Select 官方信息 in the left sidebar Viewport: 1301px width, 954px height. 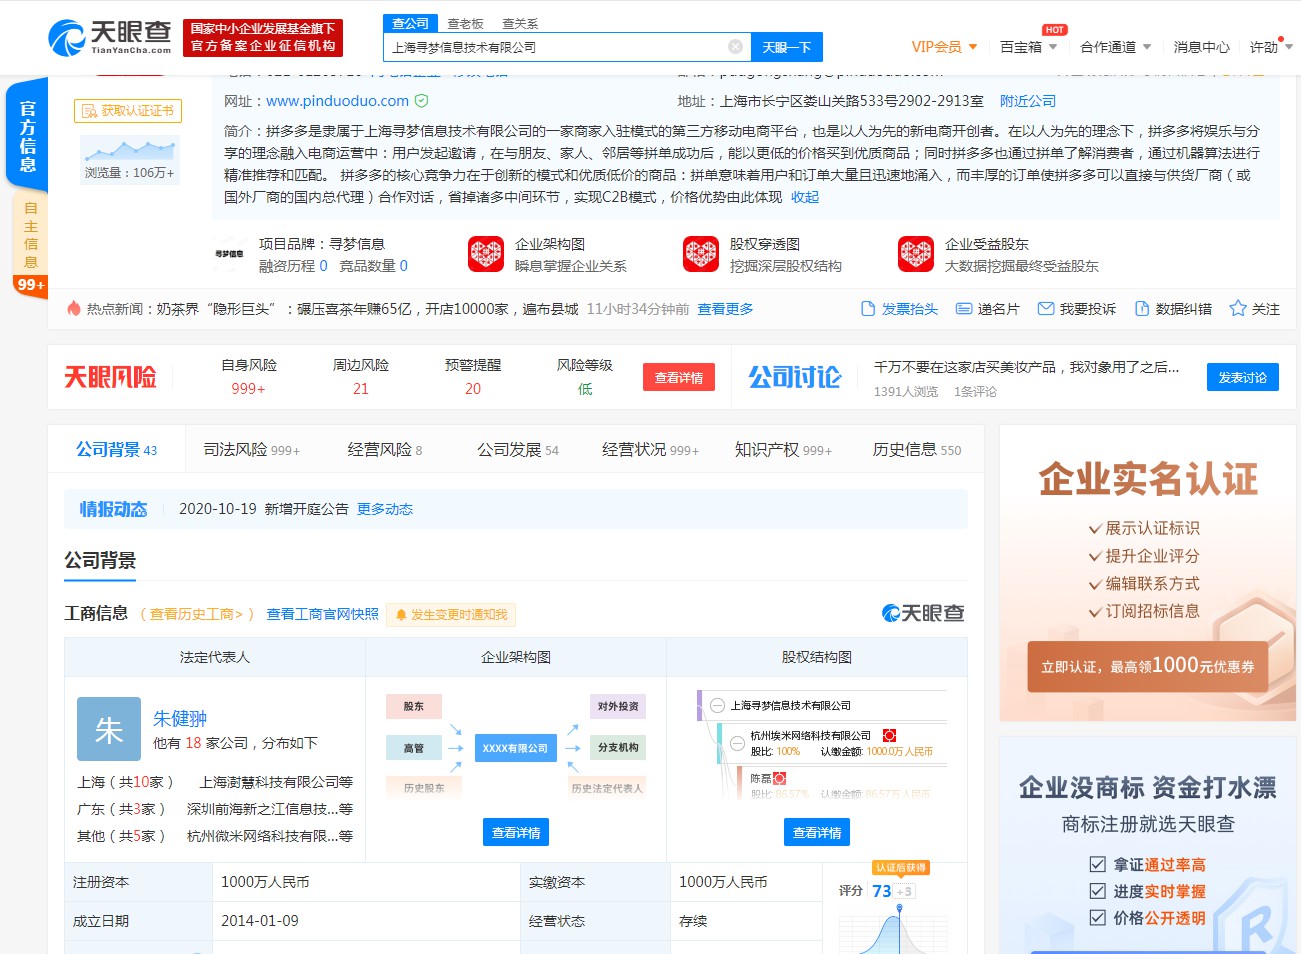[27, 136]
